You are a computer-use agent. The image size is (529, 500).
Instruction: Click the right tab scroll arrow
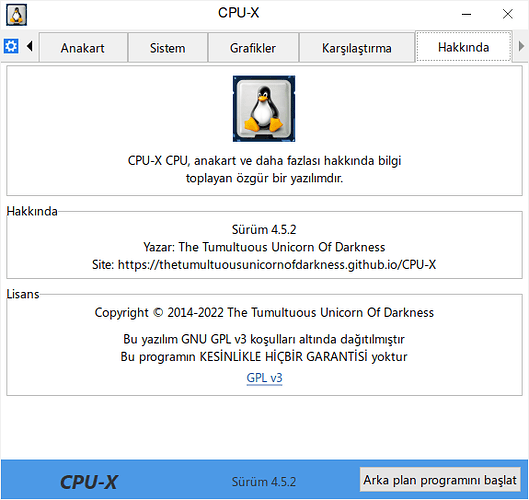(521, 46)
